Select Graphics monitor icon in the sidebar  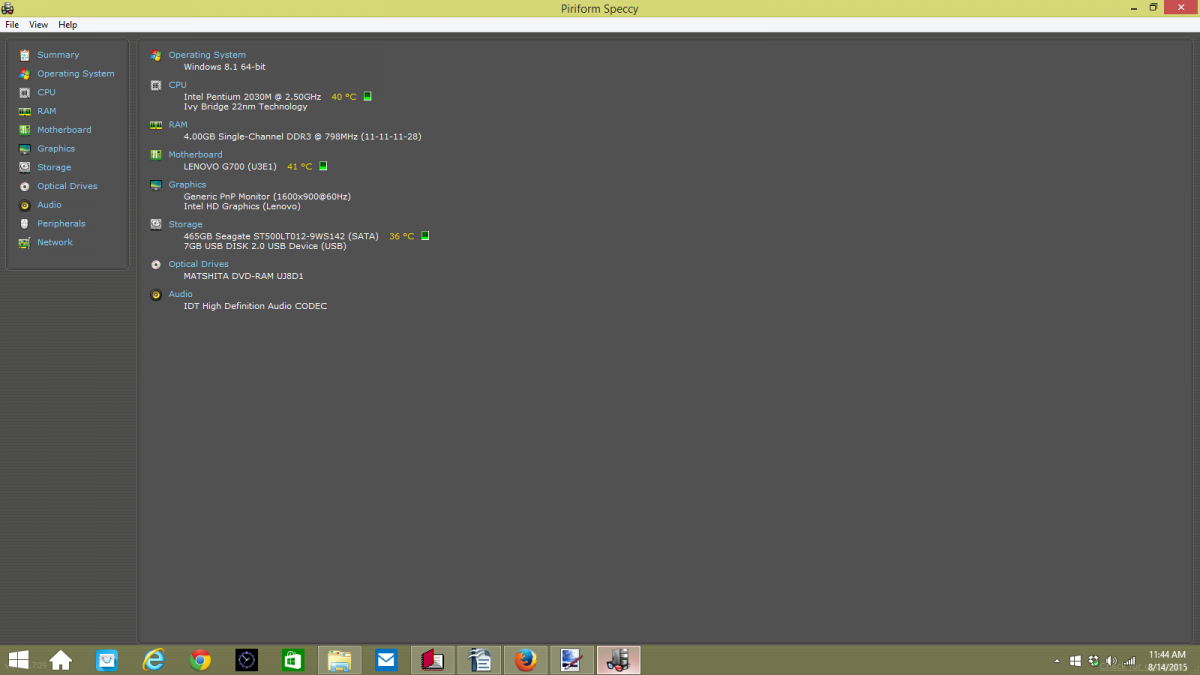click(x=24, y=149)
